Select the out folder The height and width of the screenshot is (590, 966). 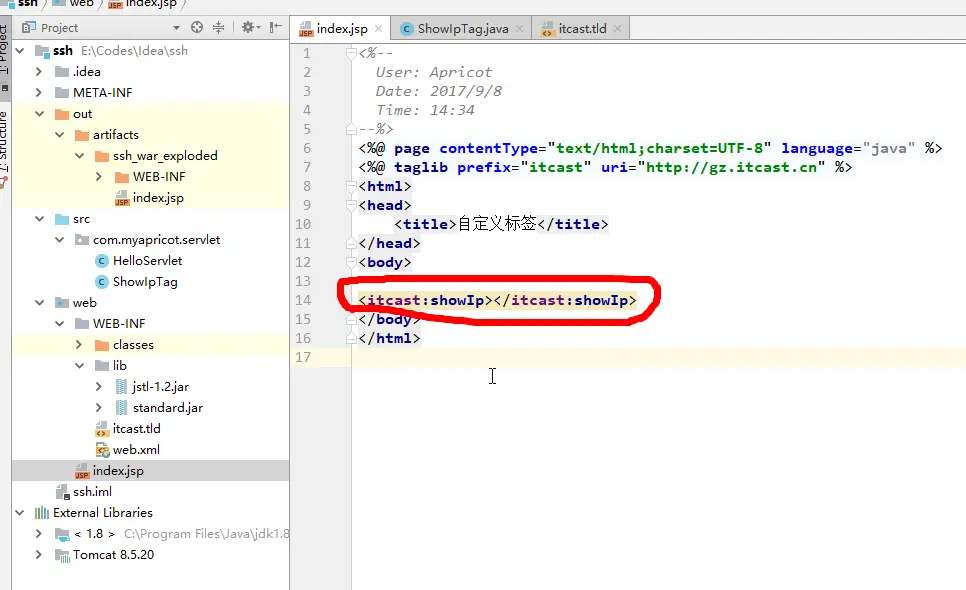click(x=83, y=114)
